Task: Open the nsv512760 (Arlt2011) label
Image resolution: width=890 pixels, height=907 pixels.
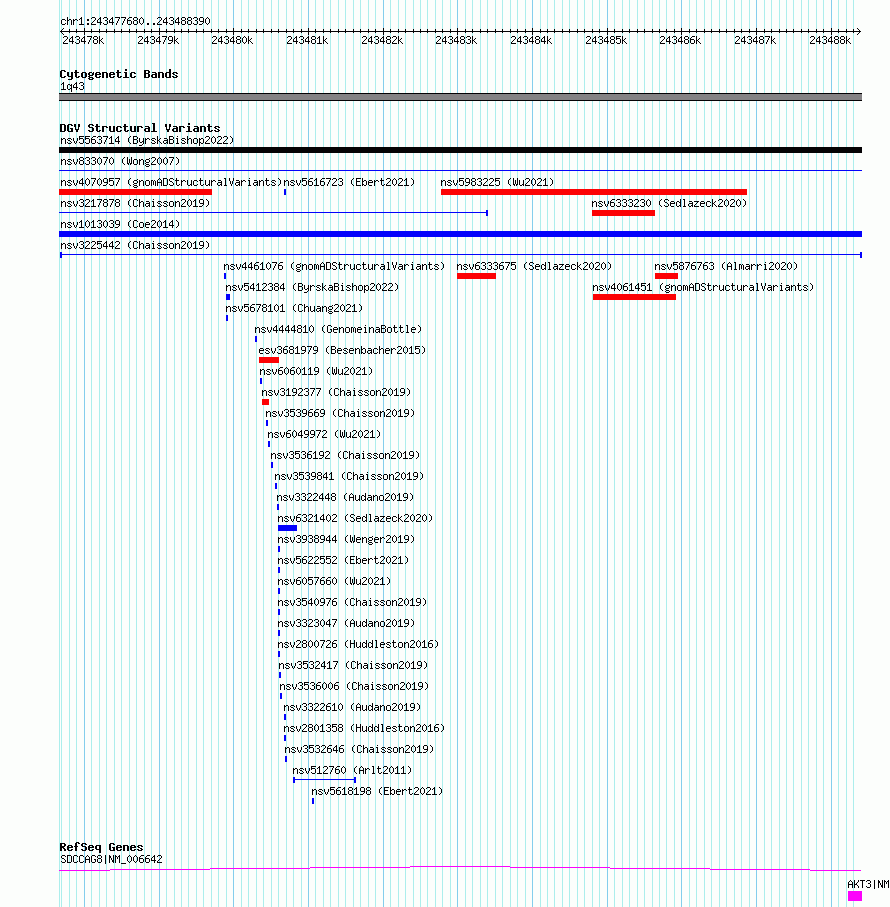Action: [352, 770]
